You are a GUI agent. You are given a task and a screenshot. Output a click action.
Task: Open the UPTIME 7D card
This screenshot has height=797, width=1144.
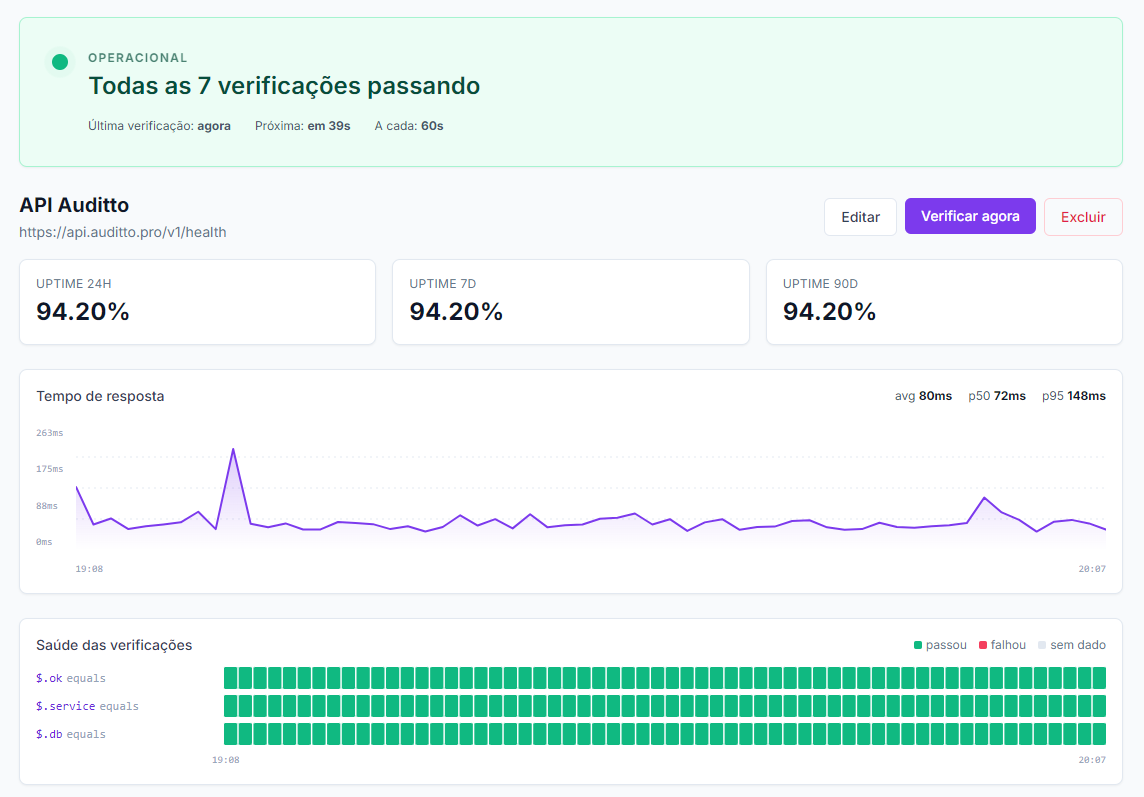point(571,301)
